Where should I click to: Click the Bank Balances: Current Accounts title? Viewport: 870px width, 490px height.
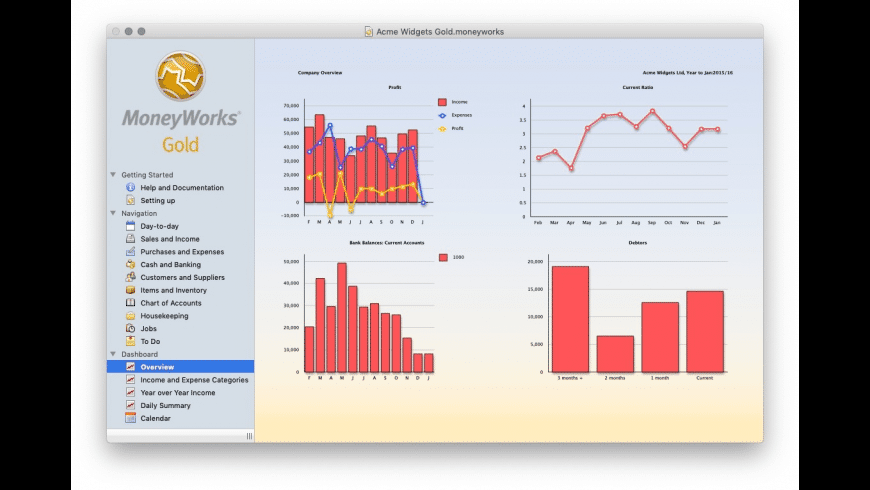click(x=387, y=243)
